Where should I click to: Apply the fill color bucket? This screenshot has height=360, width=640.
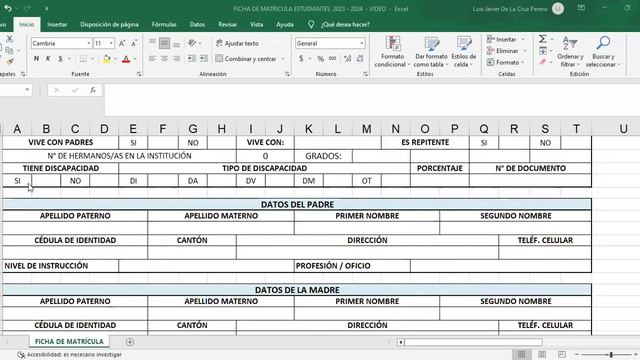107,59
